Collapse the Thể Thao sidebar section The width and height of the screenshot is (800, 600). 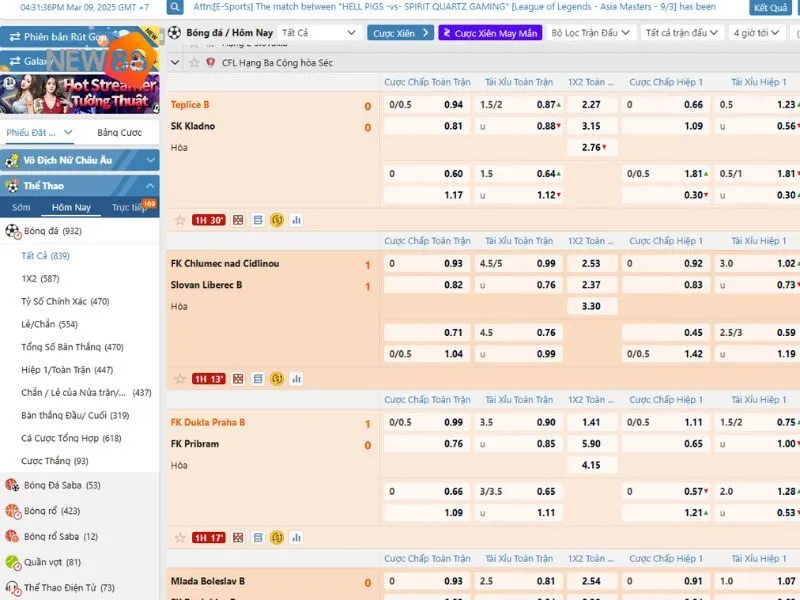[x=80, y=186]
